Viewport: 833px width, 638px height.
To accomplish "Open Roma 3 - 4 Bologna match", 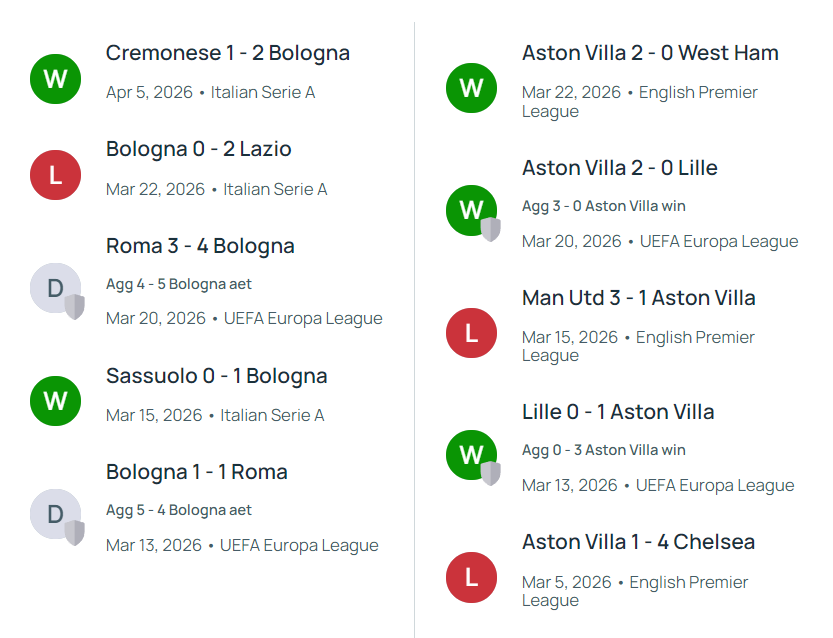I will [x=200, y=246].
